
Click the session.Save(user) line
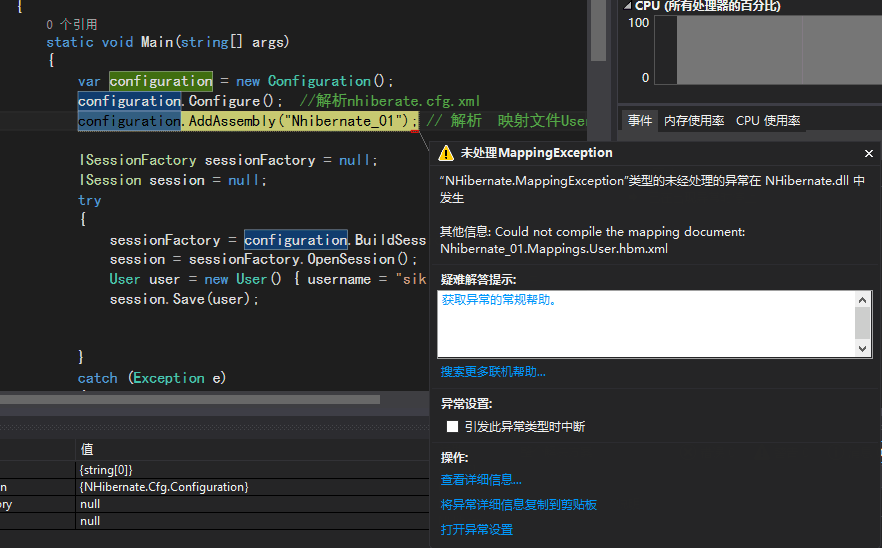[x=184, y=299]
